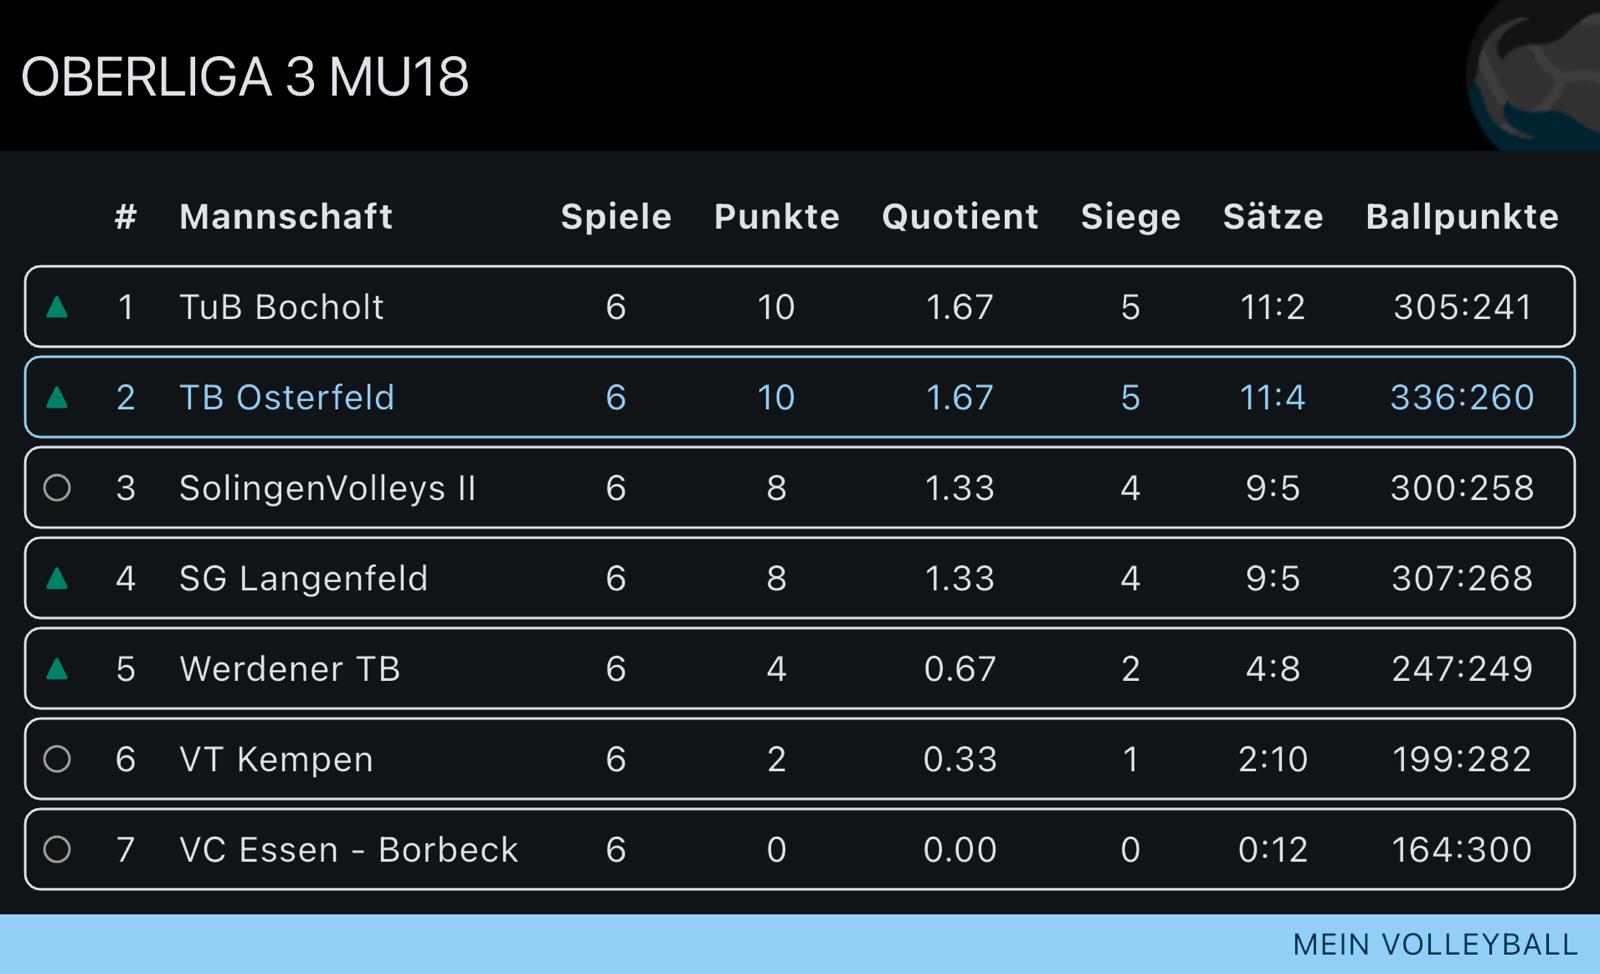
Task: Select the highlighted TB Osterfeld row
Action: pyautogui.click(x=800, y=397)
